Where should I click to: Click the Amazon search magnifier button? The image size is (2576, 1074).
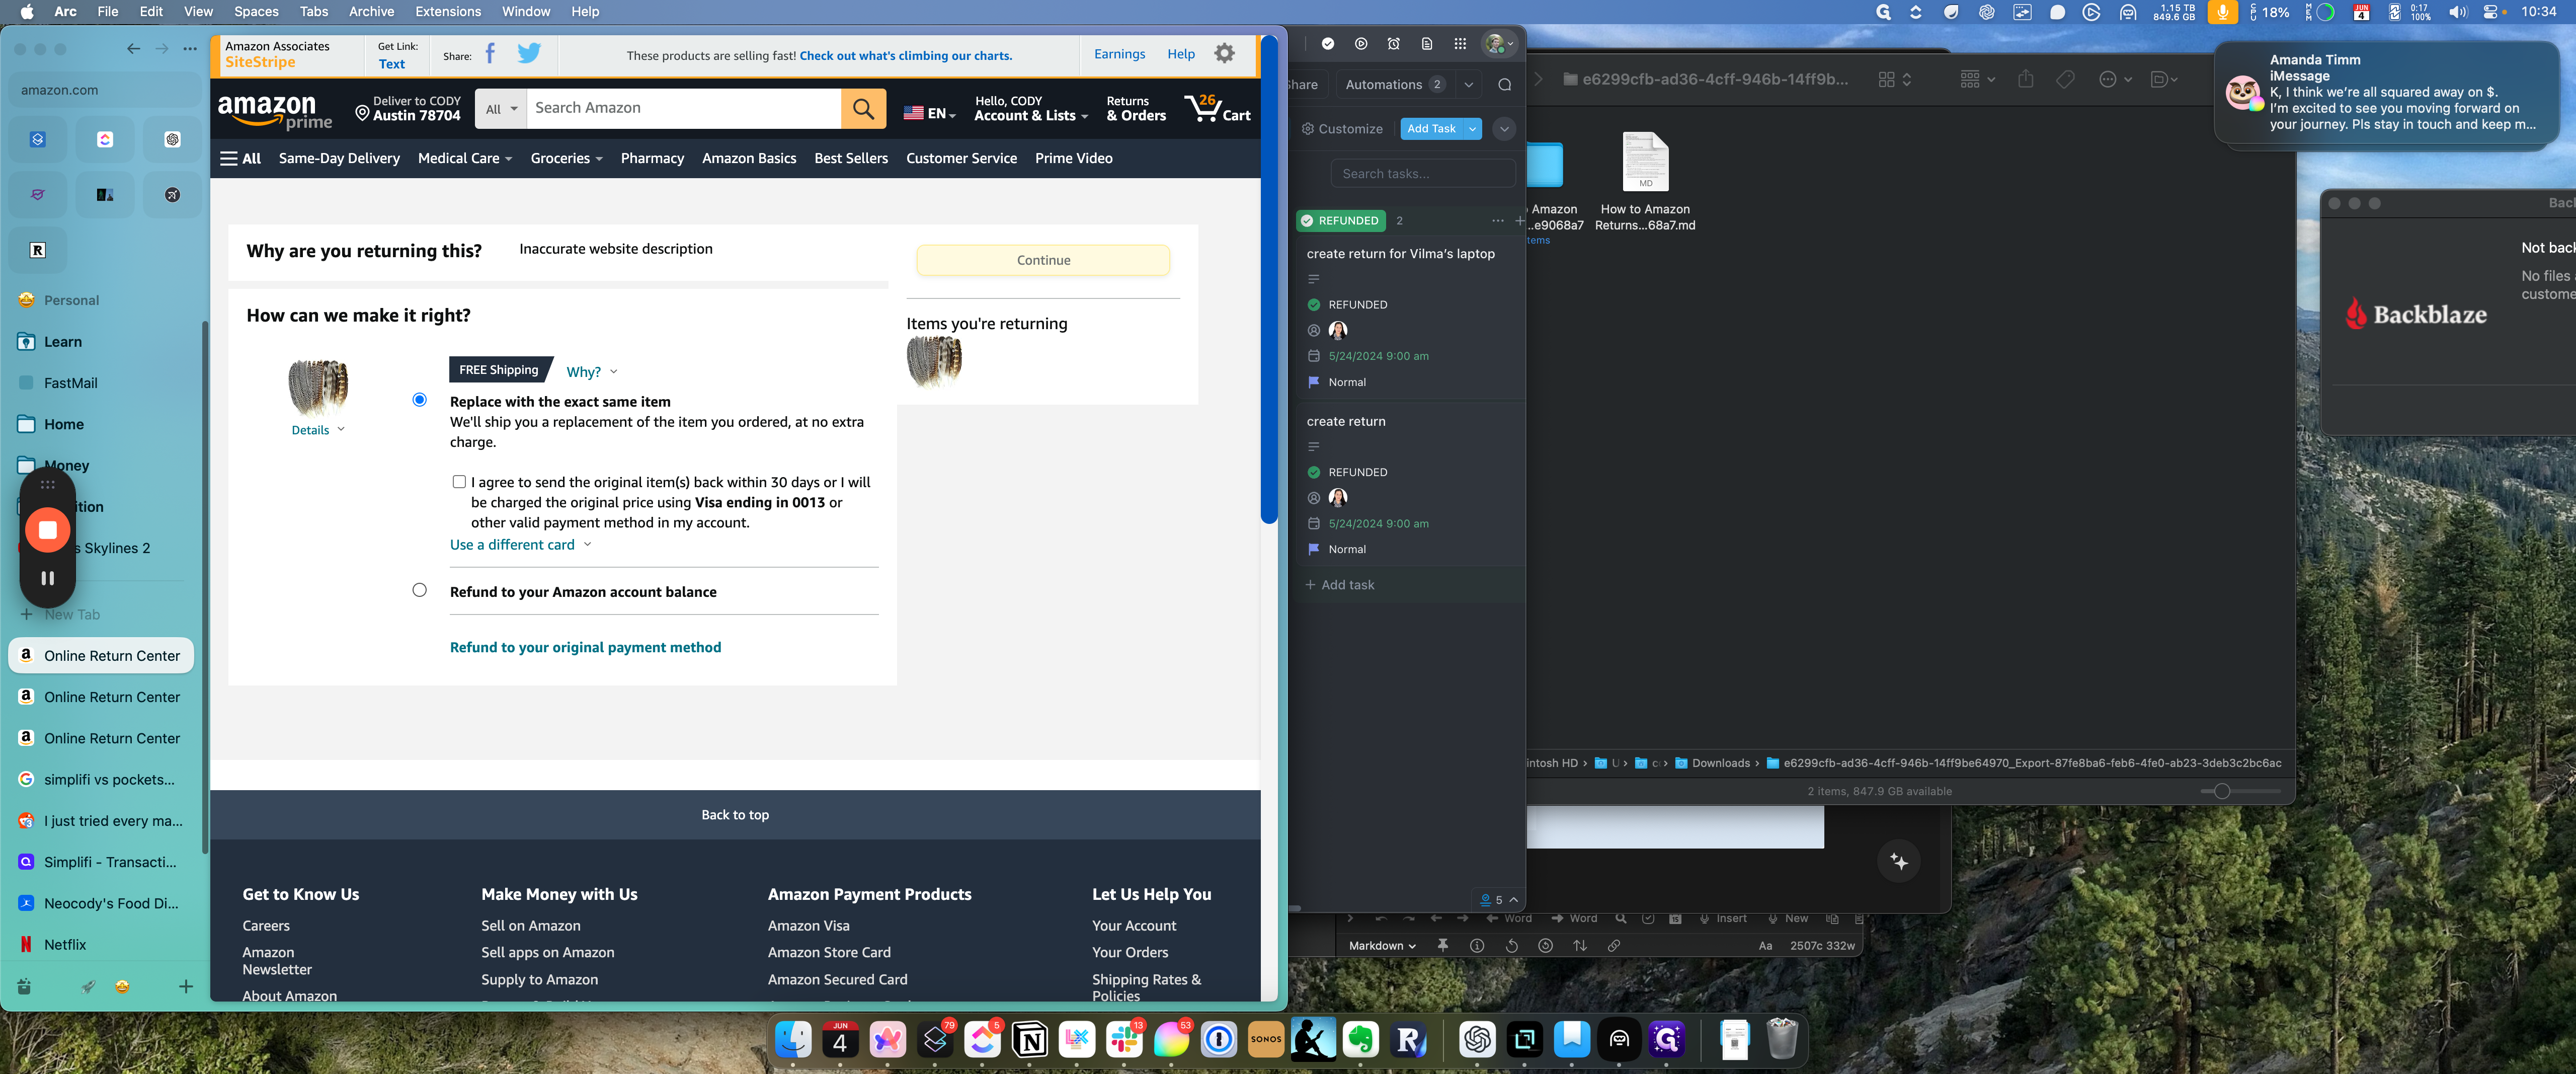[863, 108]
